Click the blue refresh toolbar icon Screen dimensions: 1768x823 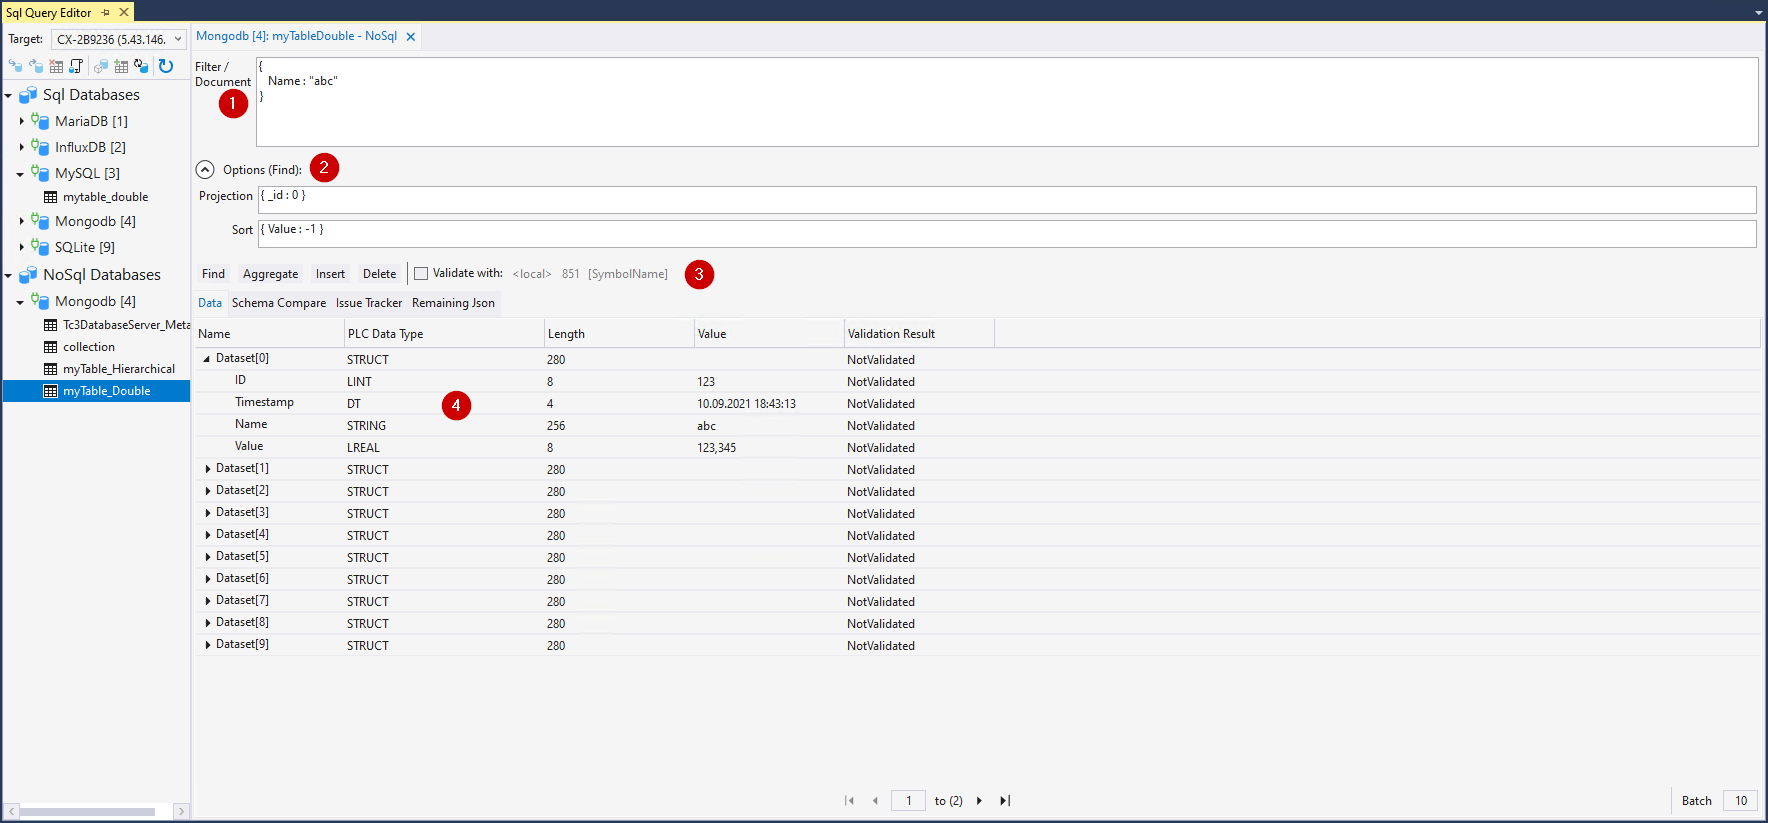166,66
